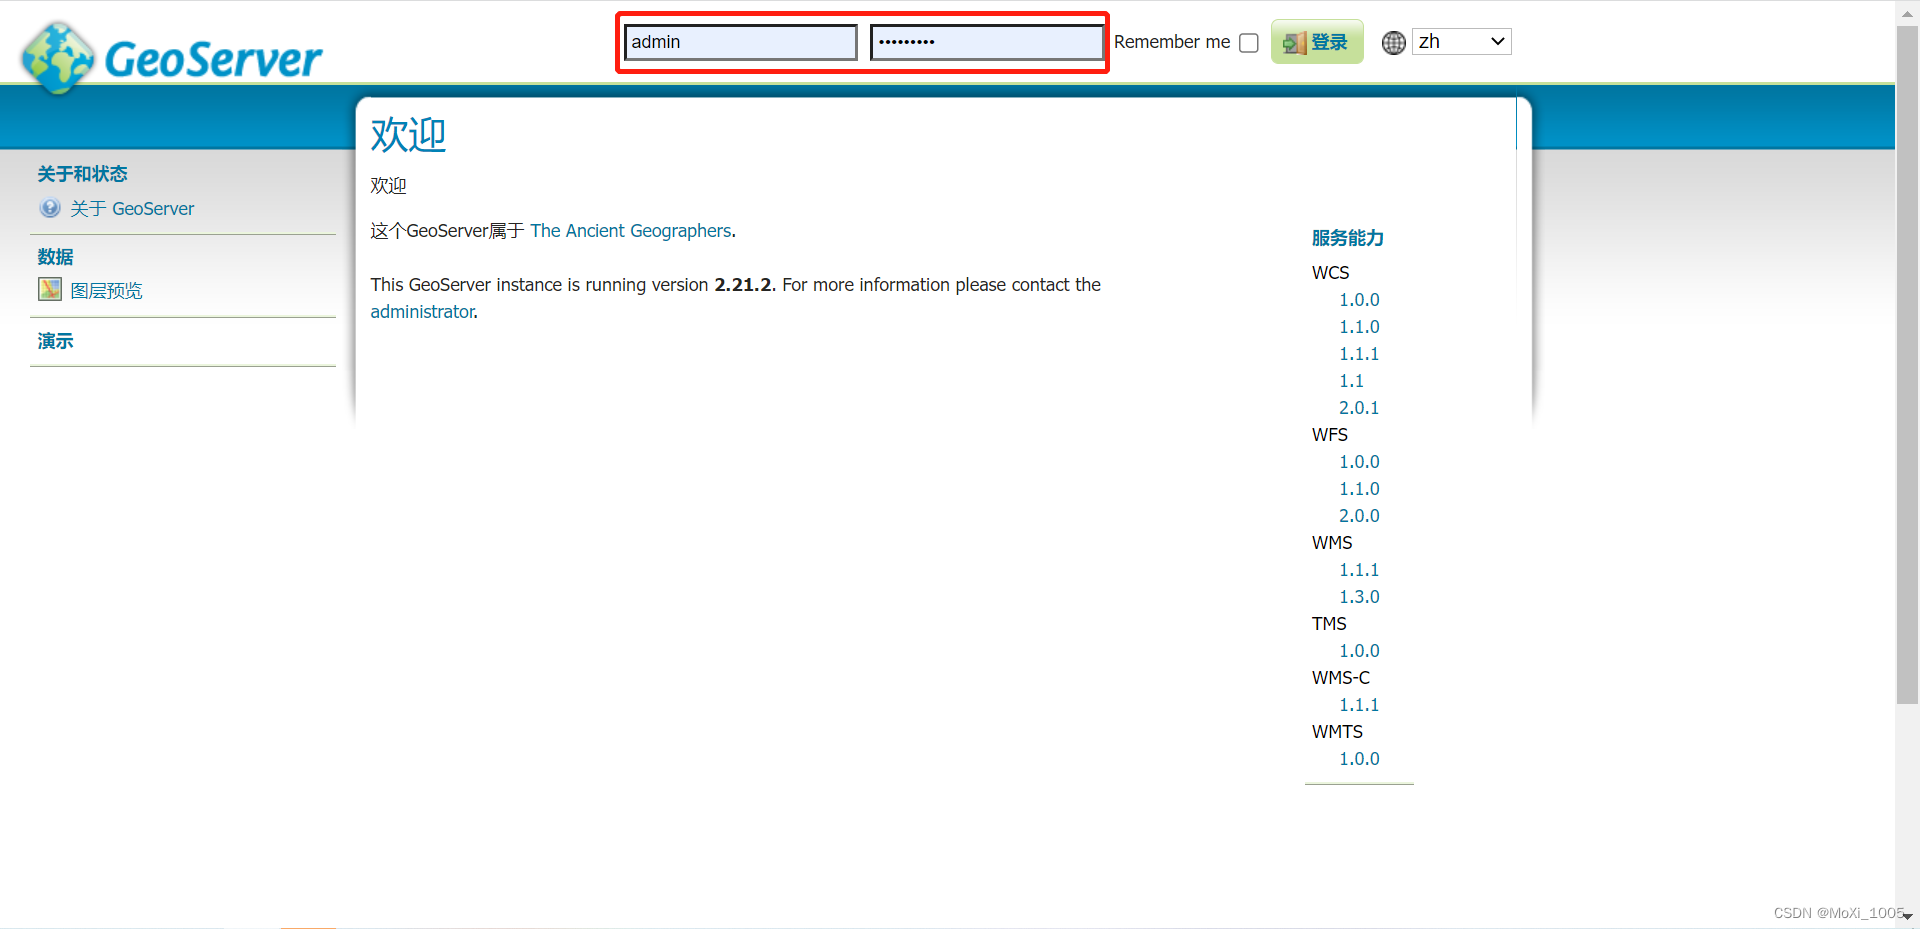
Task: Click the 演示 section heading
Action: [55, 341]
